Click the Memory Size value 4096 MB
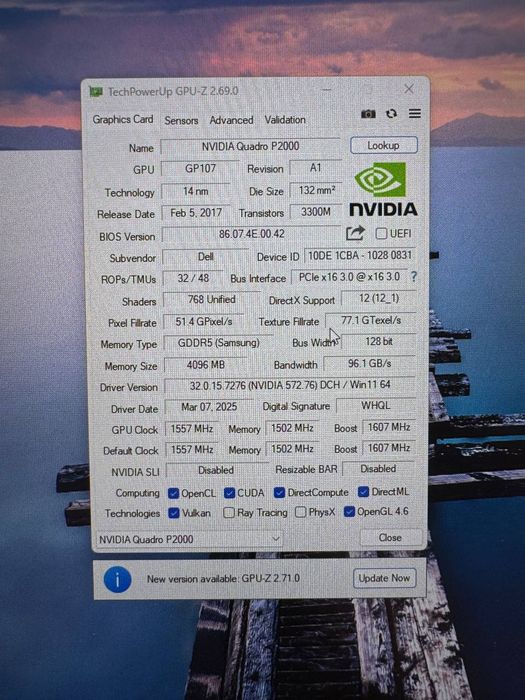Screen dimensions: 525x700 (205, 365)
